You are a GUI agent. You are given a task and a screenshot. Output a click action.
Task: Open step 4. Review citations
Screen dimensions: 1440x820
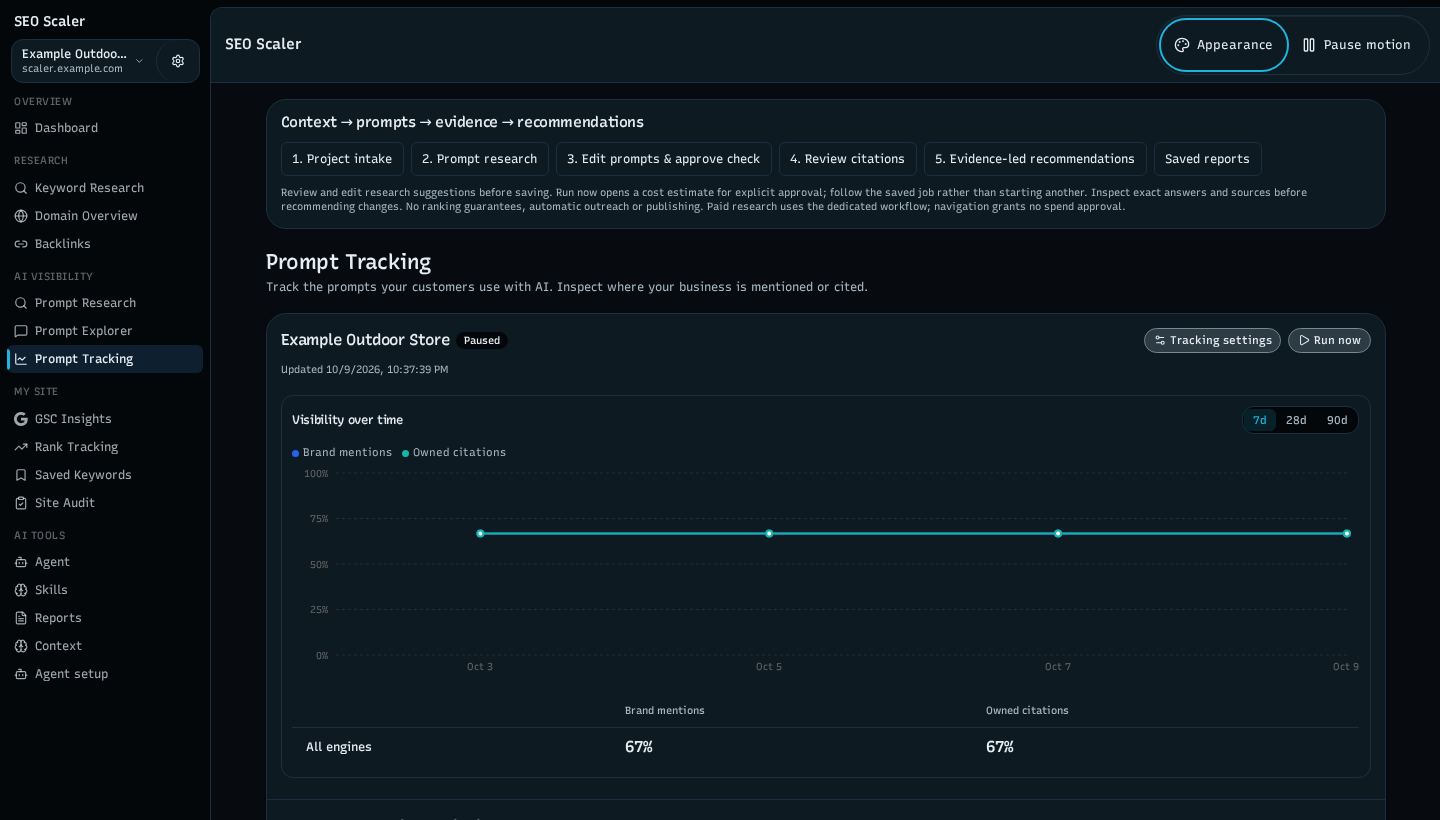coord(848,159)
